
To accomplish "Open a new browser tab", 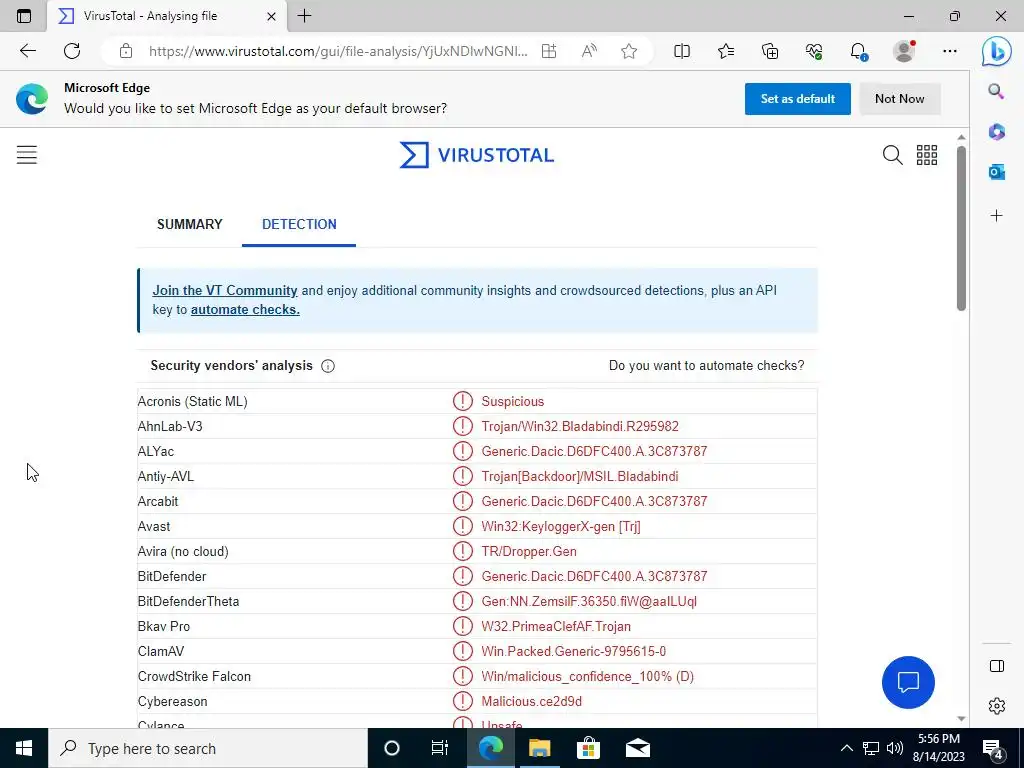I will pos(304,16).
